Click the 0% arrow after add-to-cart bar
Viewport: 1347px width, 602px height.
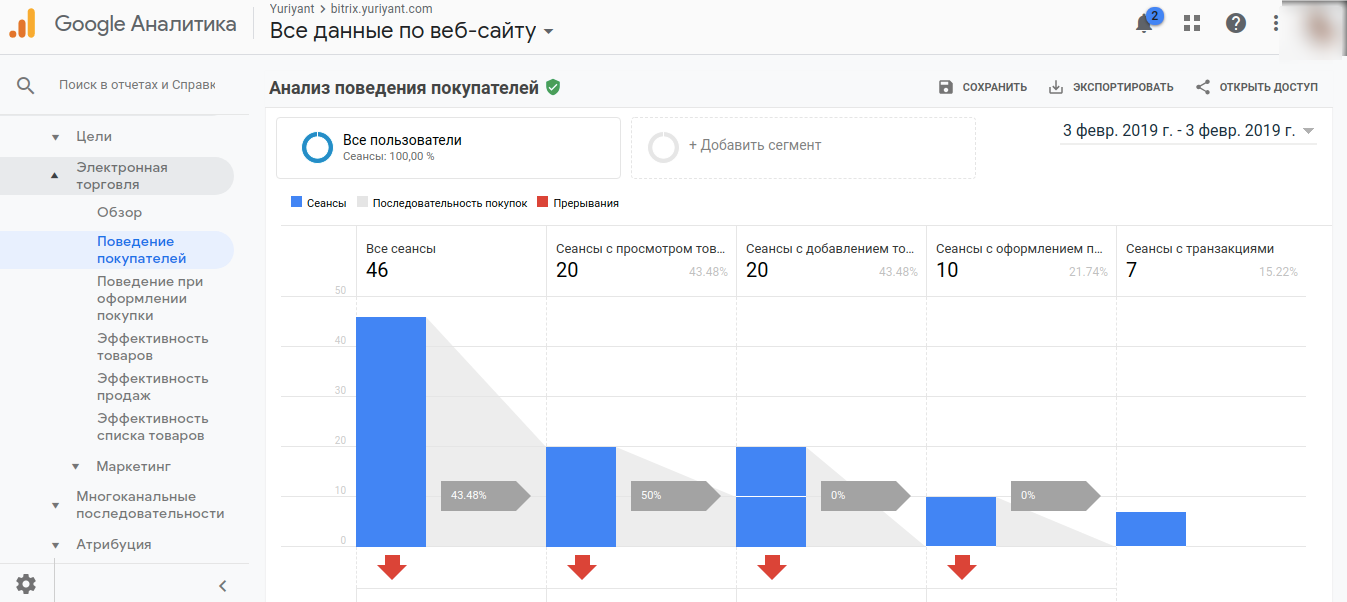pyautogui.click(x=866, y=495)
